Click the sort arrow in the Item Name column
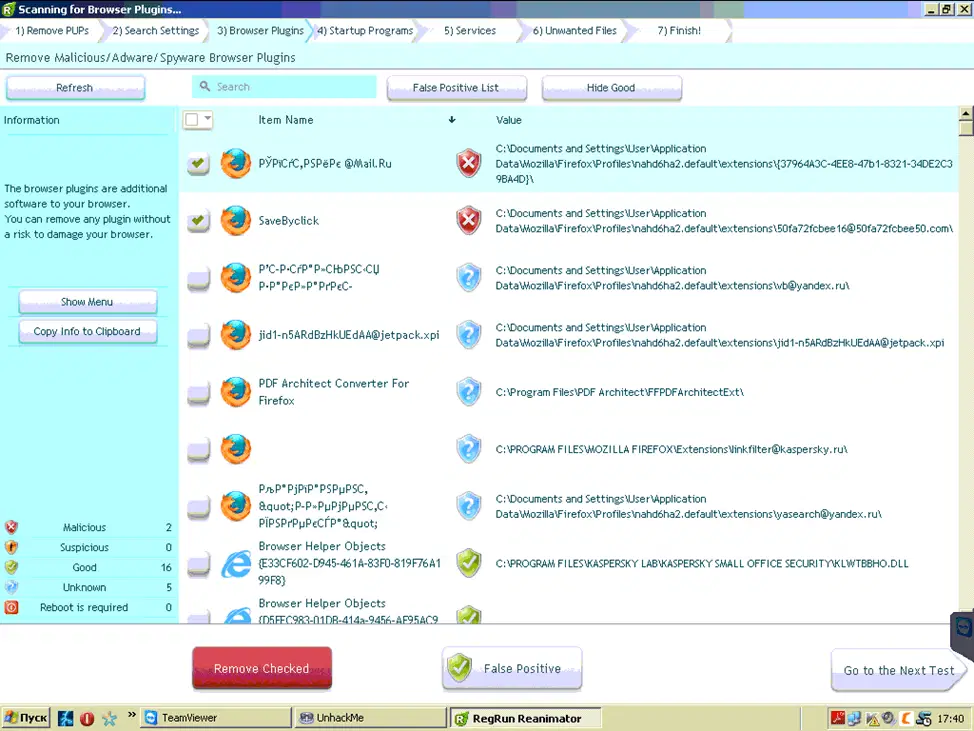Viewport: 974px width, 731px height. [x=452, y=120]
